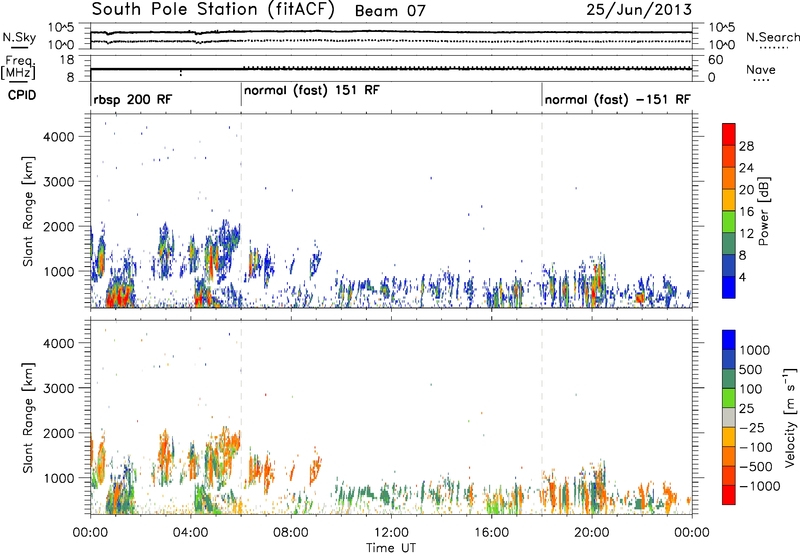Click the solid line sample under 'N.Sky'

pos(19,48)
